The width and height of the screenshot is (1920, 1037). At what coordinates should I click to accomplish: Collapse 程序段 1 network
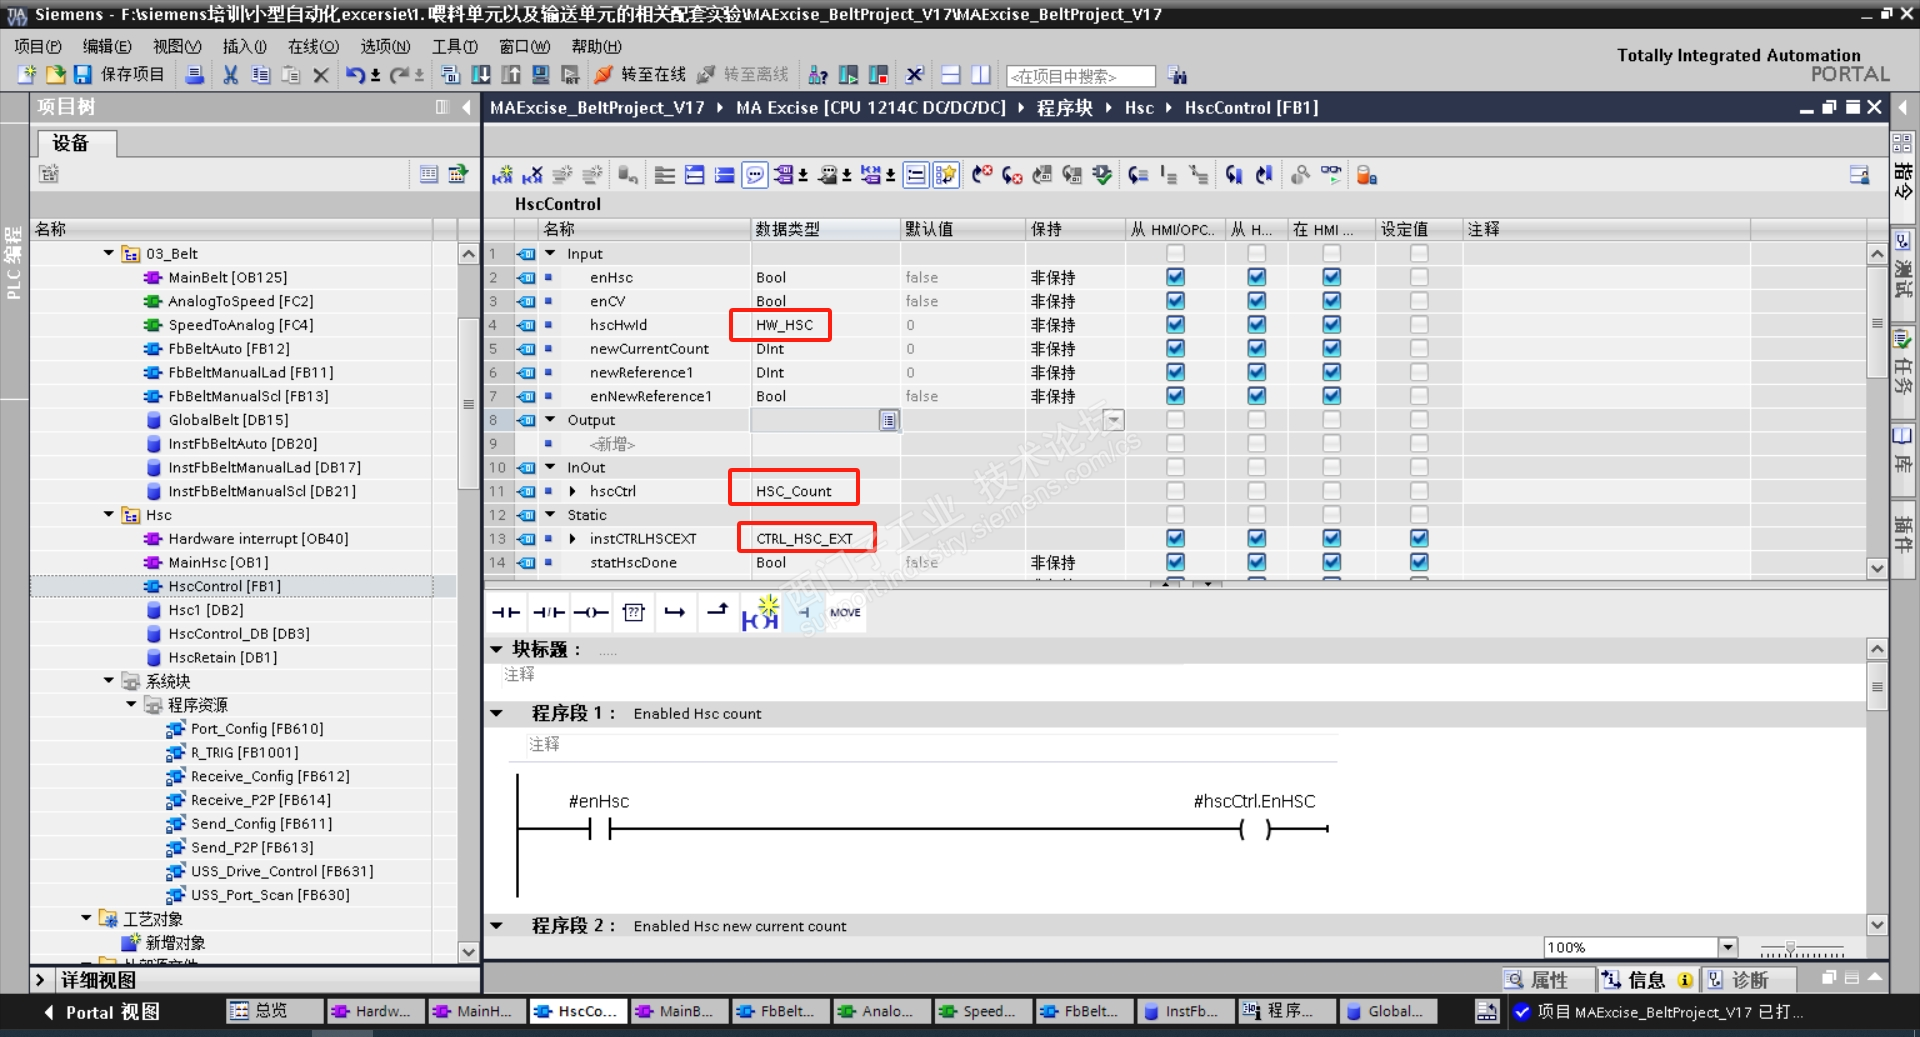click(x=496, y=713)
